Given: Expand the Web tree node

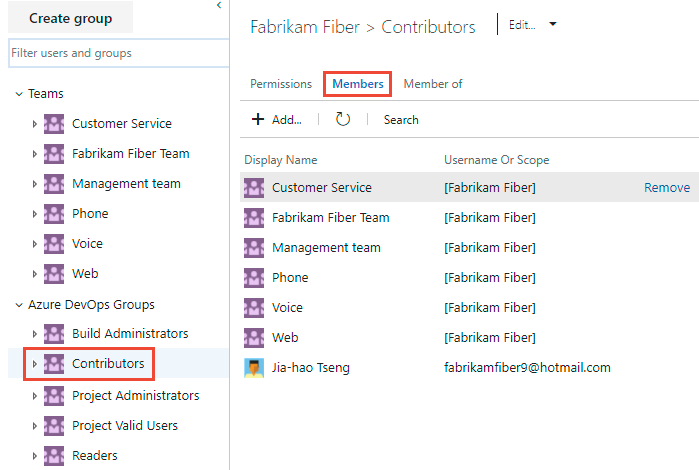Looking at the screenshot, I should pyautogui.click(x=34, y=274).
